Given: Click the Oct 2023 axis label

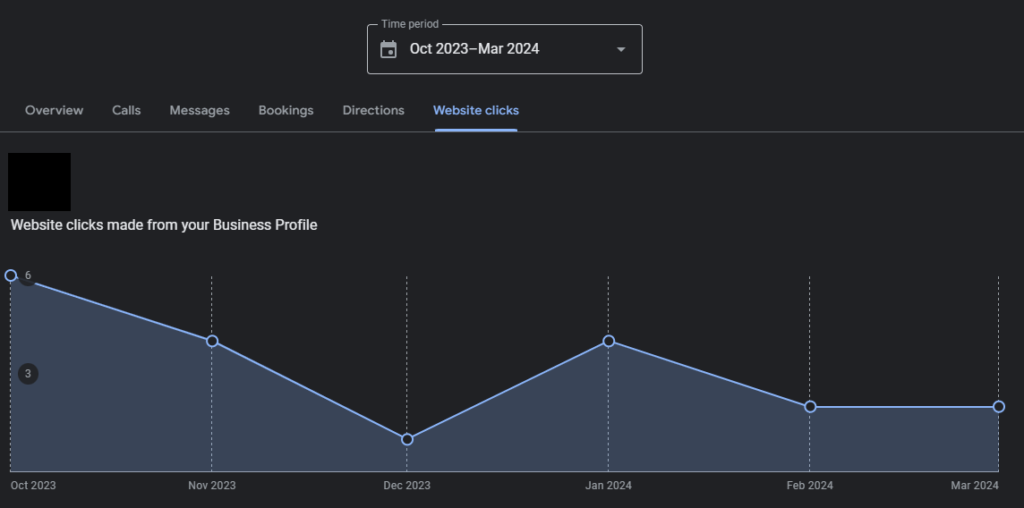Looking at the screenshot, I should coord(33,486).
